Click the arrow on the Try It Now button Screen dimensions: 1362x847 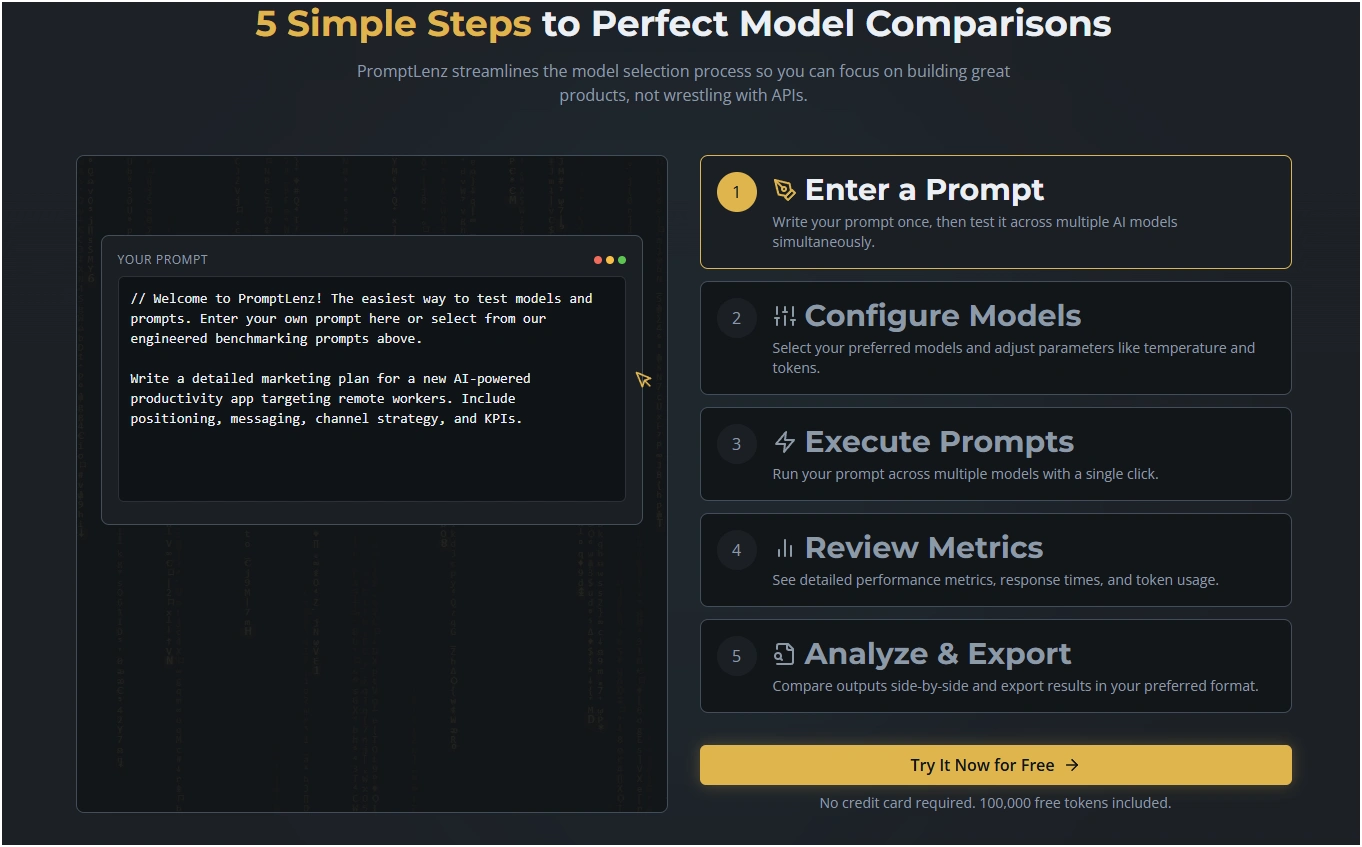point(1072,765)
